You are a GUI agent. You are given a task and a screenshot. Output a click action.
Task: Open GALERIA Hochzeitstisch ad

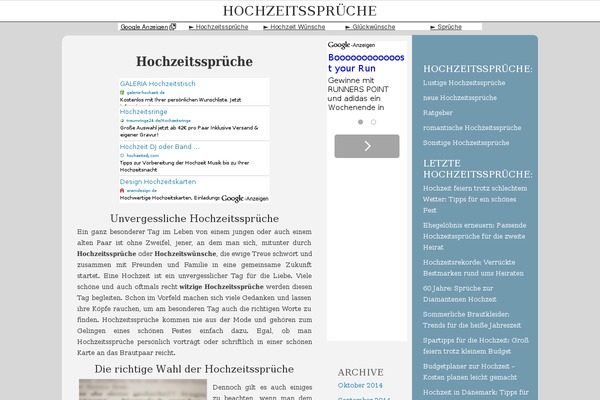tap(158, 83)
